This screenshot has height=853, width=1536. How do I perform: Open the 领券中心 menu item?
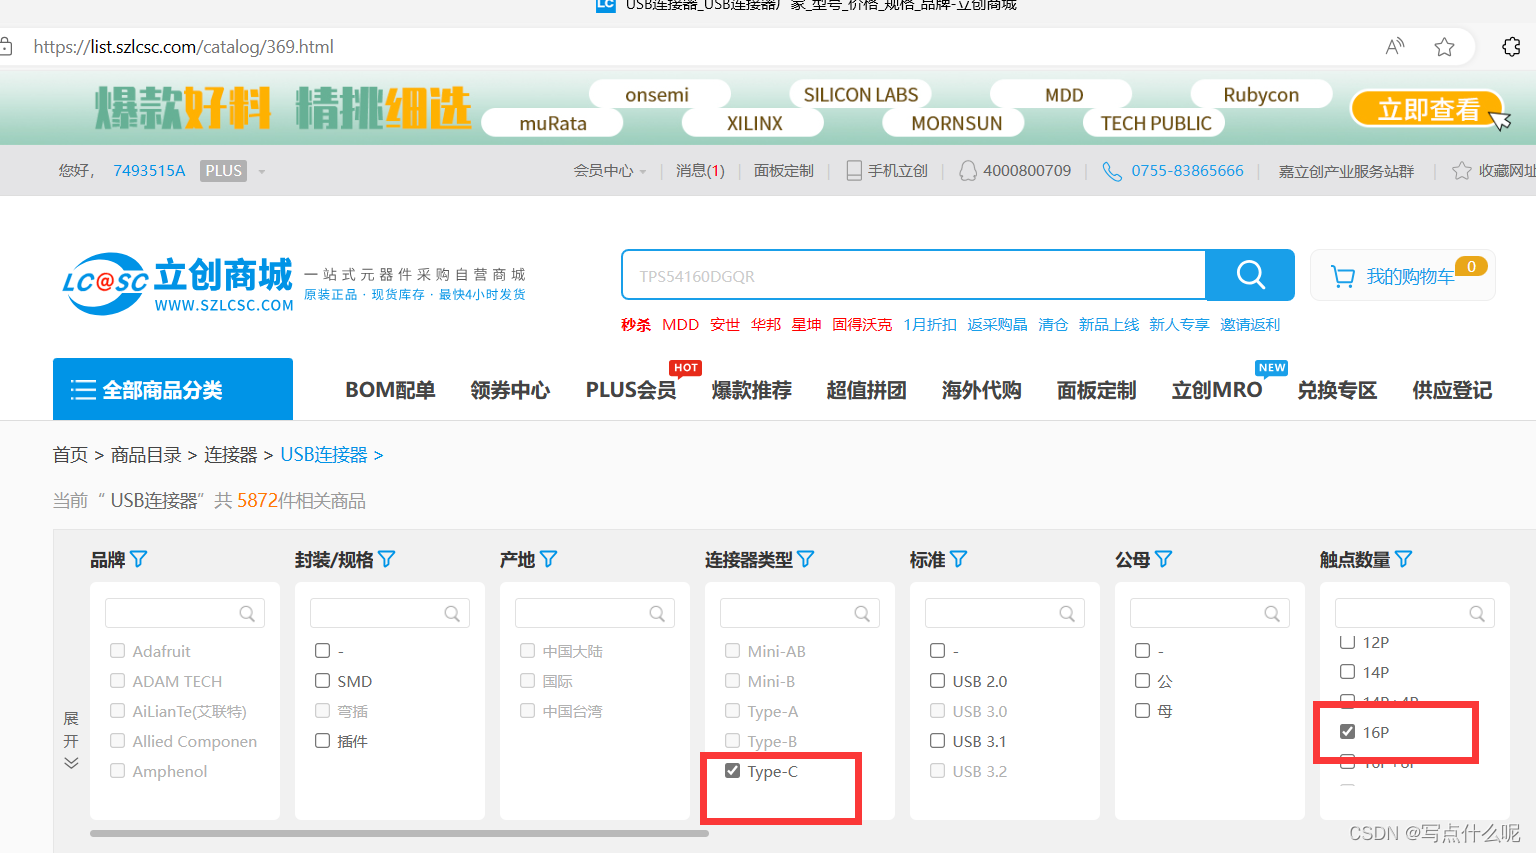[x=510, y=390]
